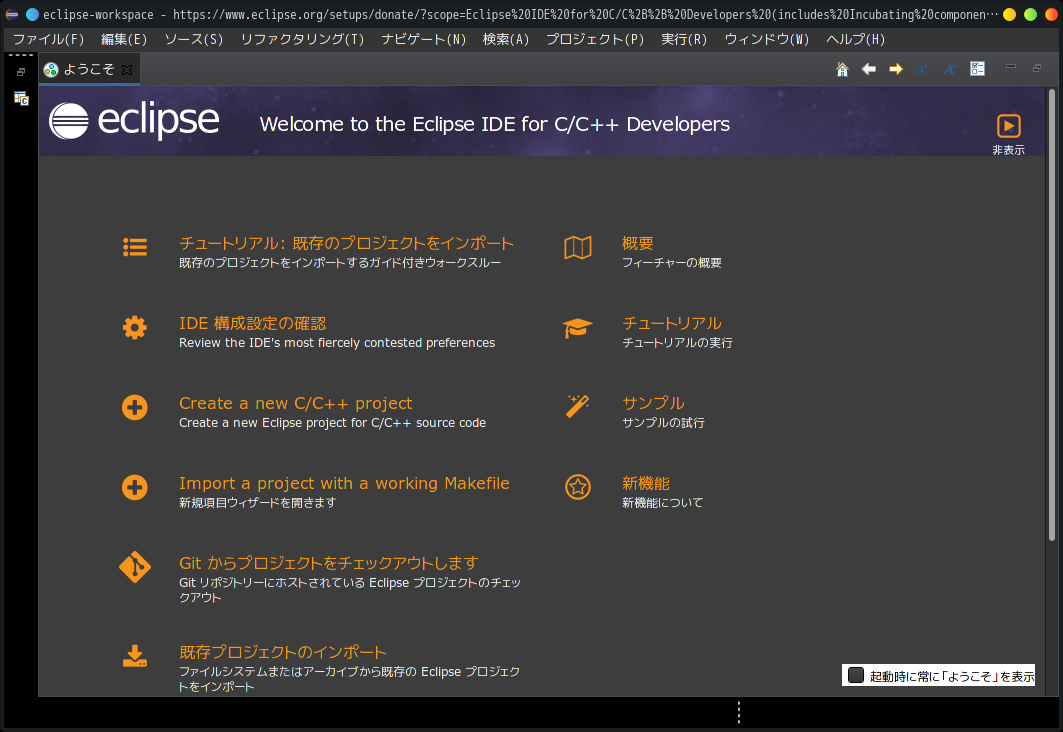The height and width of the screenshot is (732, 1063).
Task: Enlarge the font size using the larger A icon
Action: pos(949,69)
